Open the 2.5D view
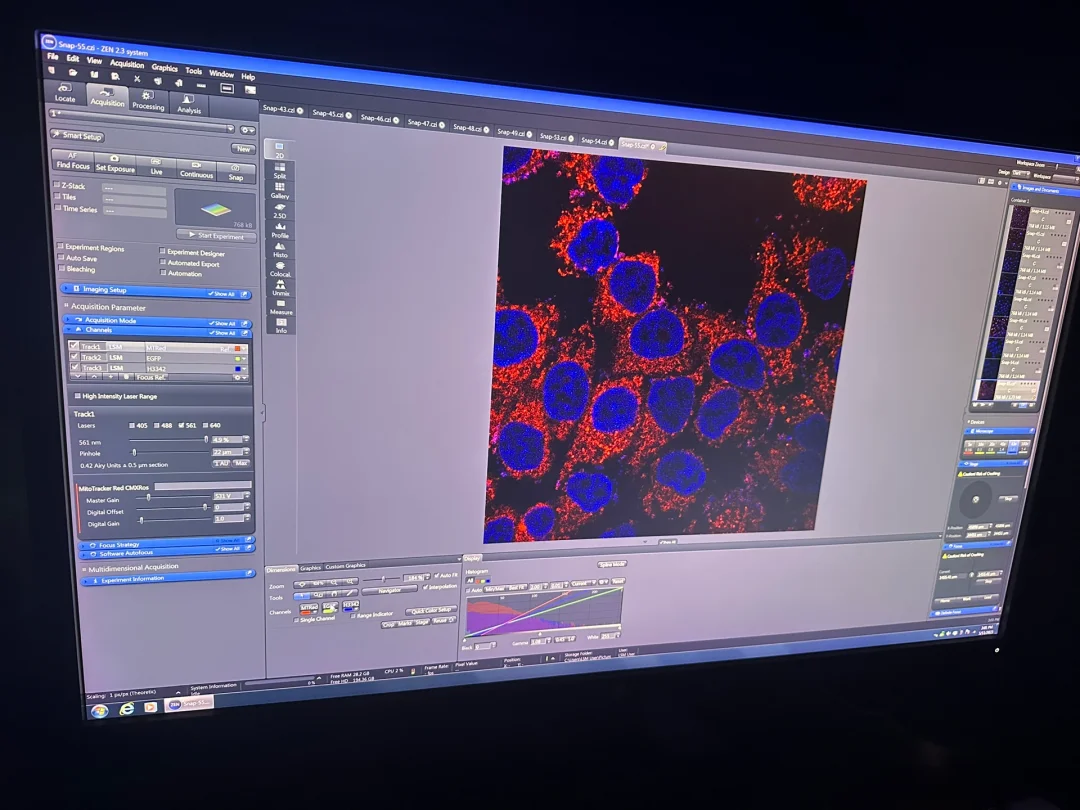The width and height of the screenshot is (1080, 810). click(x=280, y=210)
